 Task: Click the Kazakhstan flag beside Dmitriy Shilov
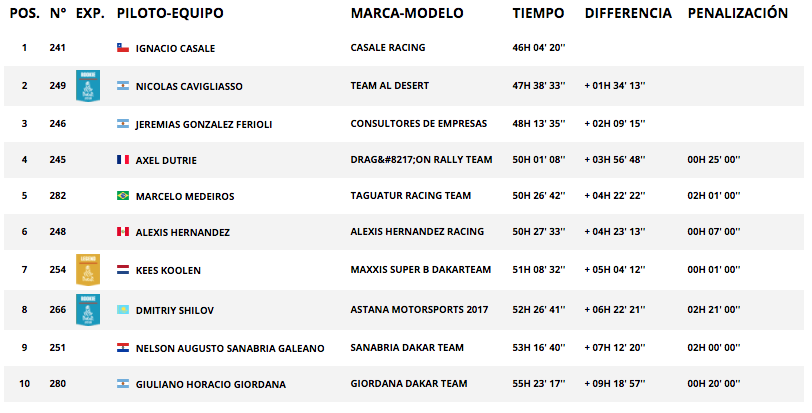(123, 309)
